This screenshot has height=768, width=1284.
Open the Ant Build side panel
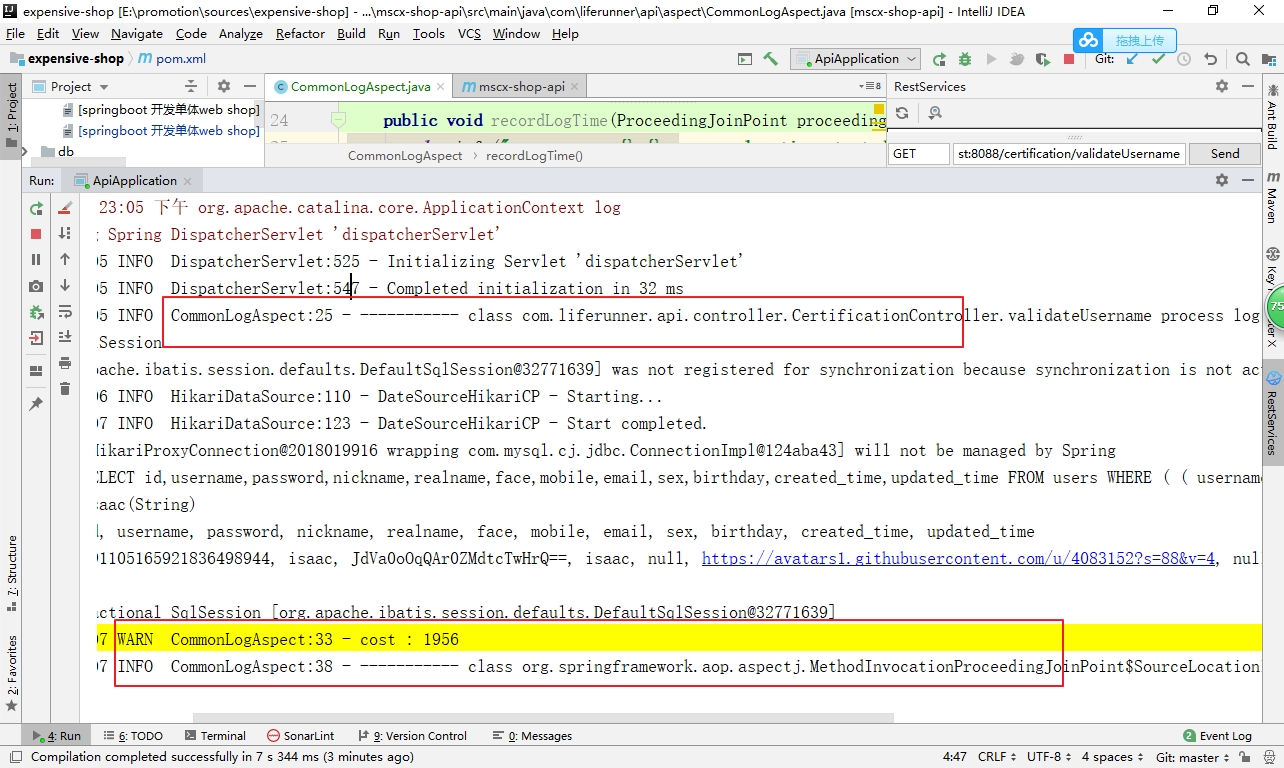pos(1272,118)
